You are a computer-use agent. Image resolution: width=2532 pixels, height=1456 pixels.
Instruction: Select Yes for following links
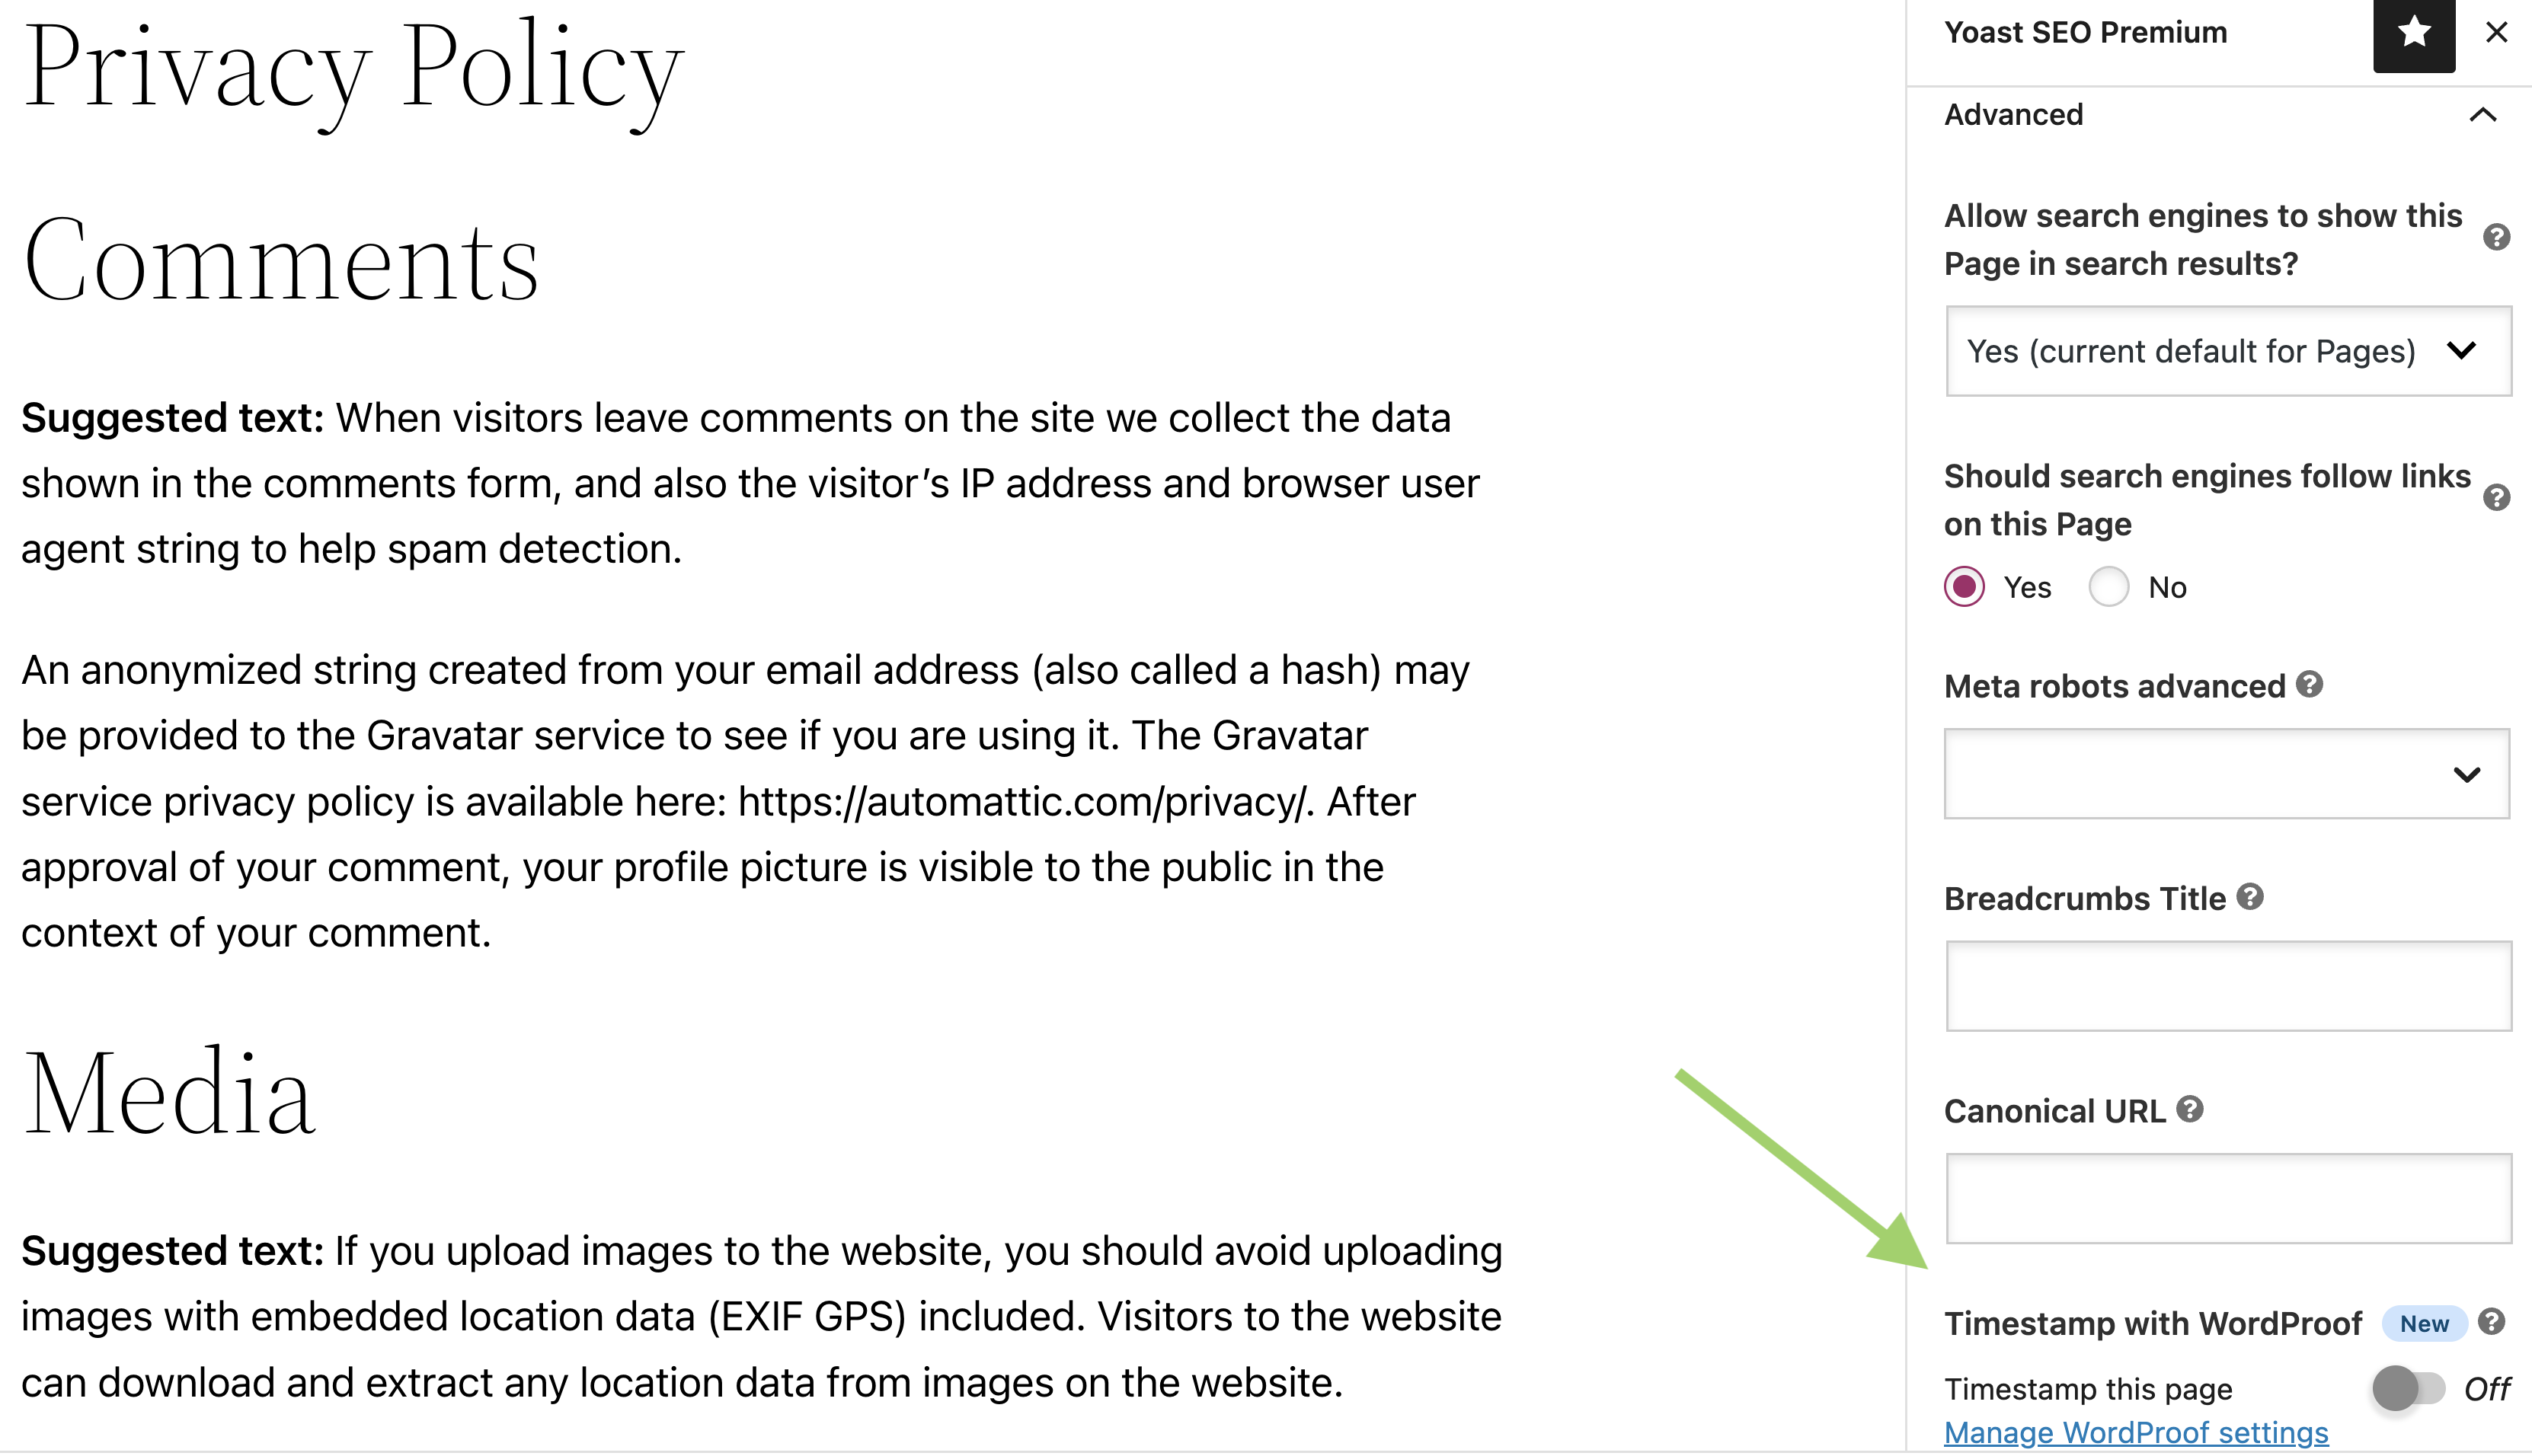(x=1965, y=587)
